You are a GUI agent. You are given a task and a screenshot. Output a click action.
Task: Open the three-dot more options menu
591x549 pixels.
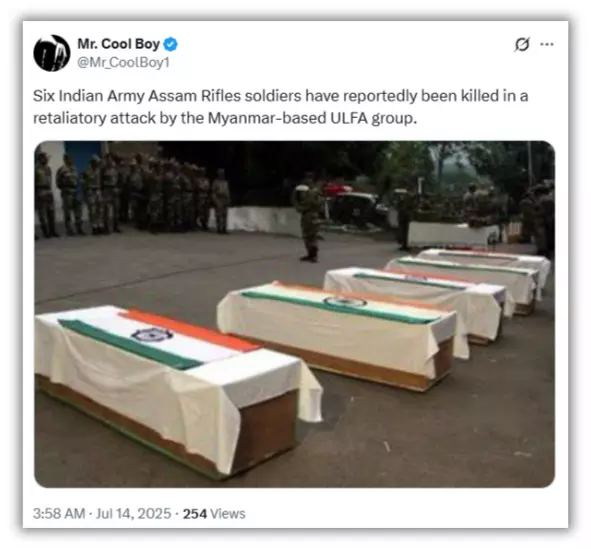click(x=547, y=44)
